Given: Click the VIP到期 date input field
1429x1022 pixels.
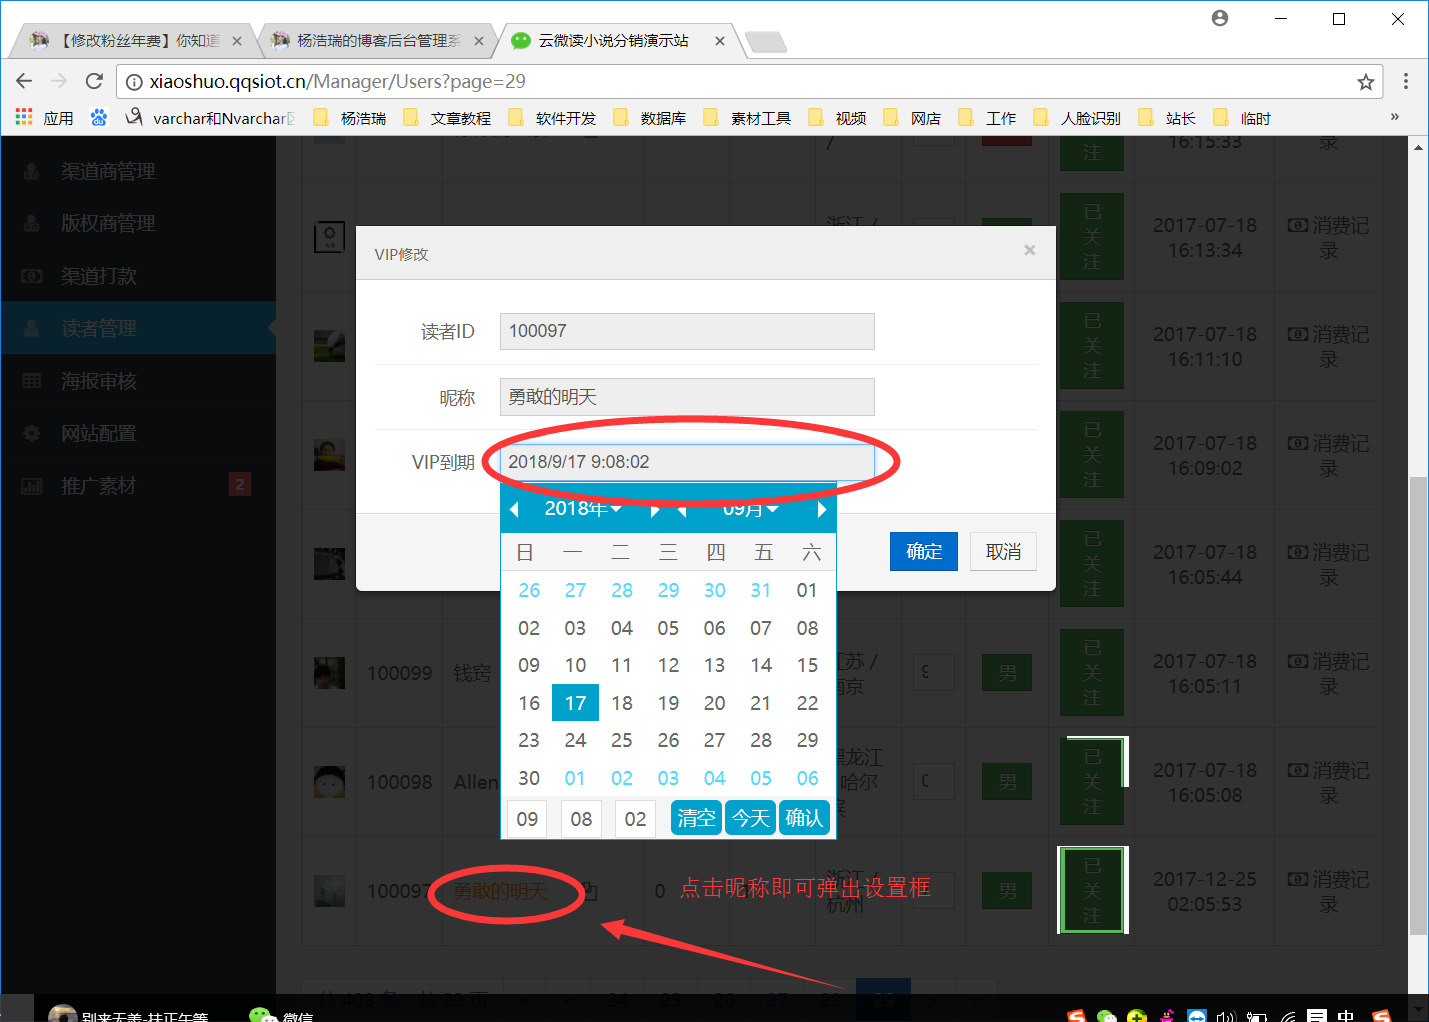Looking at the screenshot, I should 686,462.
